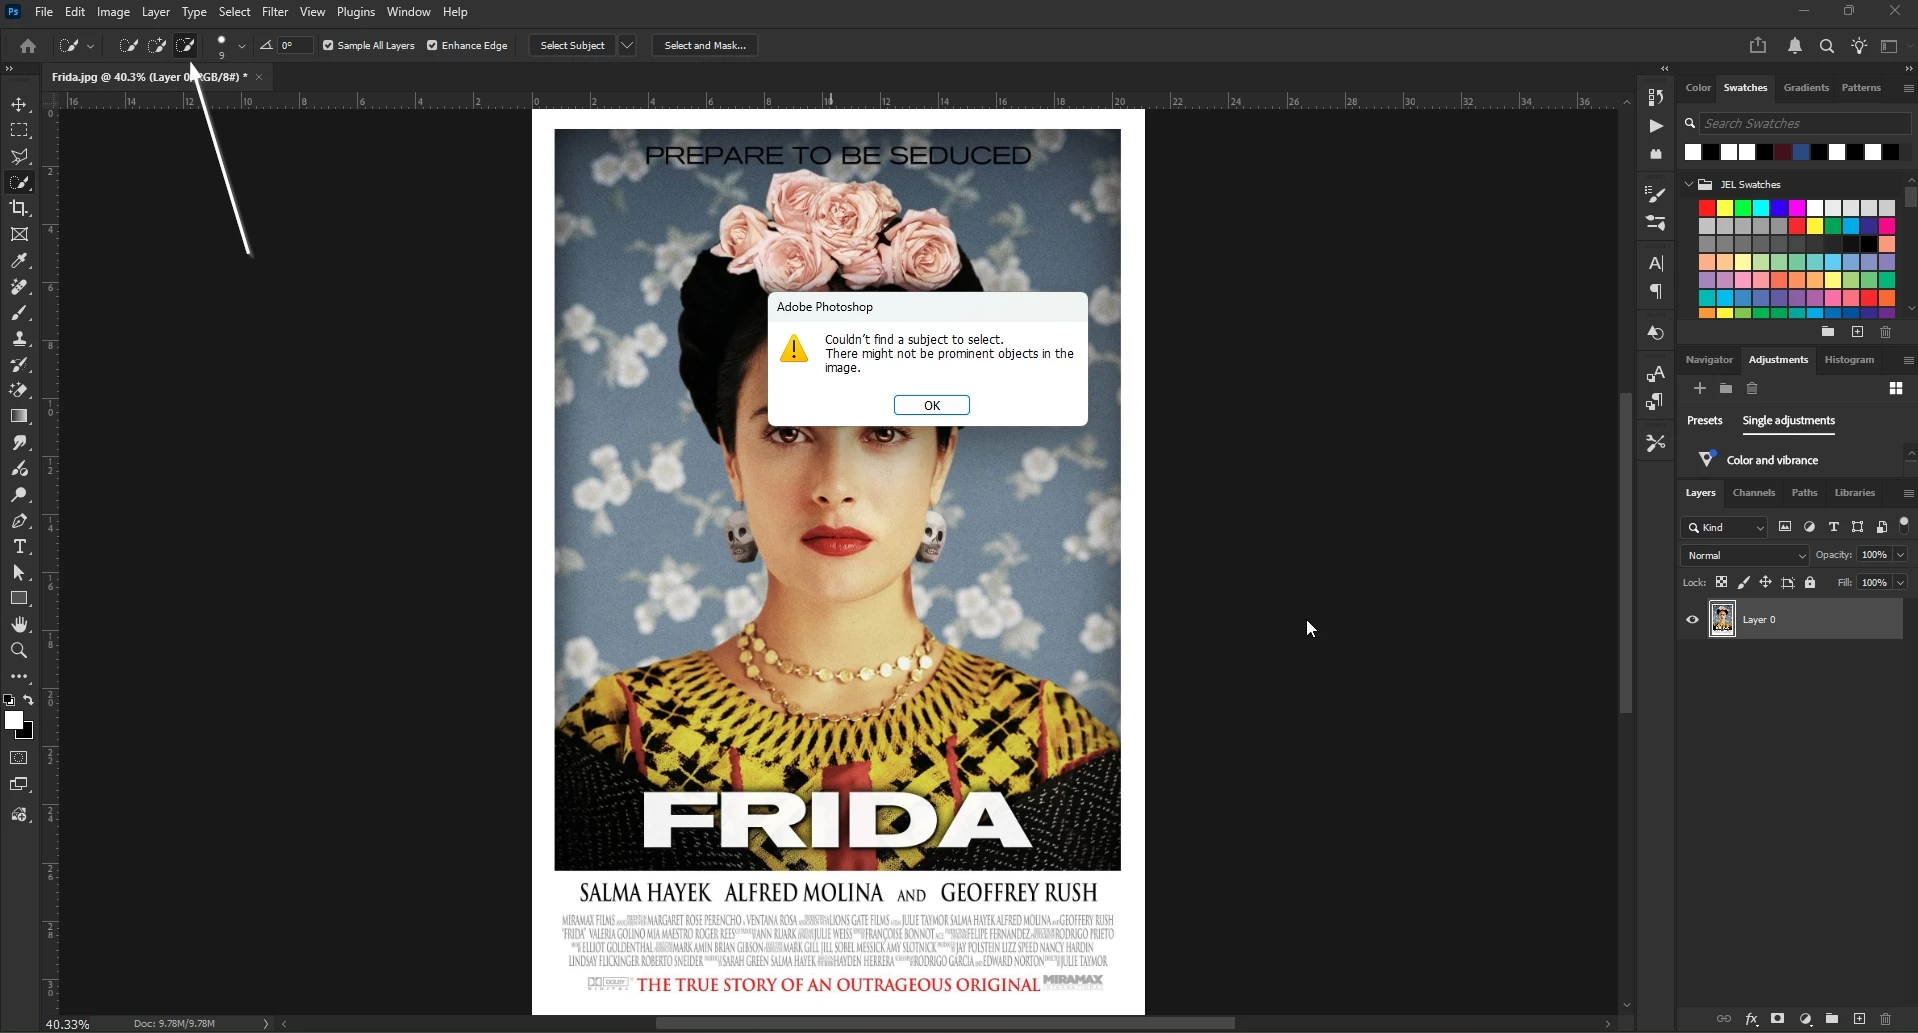Toggle lock all for layer
This screenshot has height=1033, width=1918.
coord(1810,582)
